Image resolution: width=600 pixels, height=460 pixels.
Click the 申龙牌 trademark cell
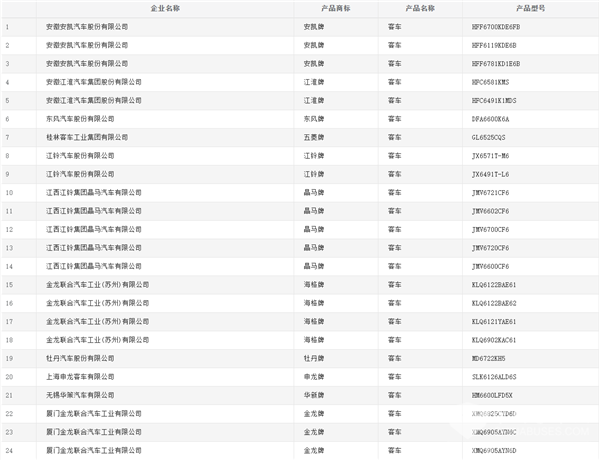[314, 376]
